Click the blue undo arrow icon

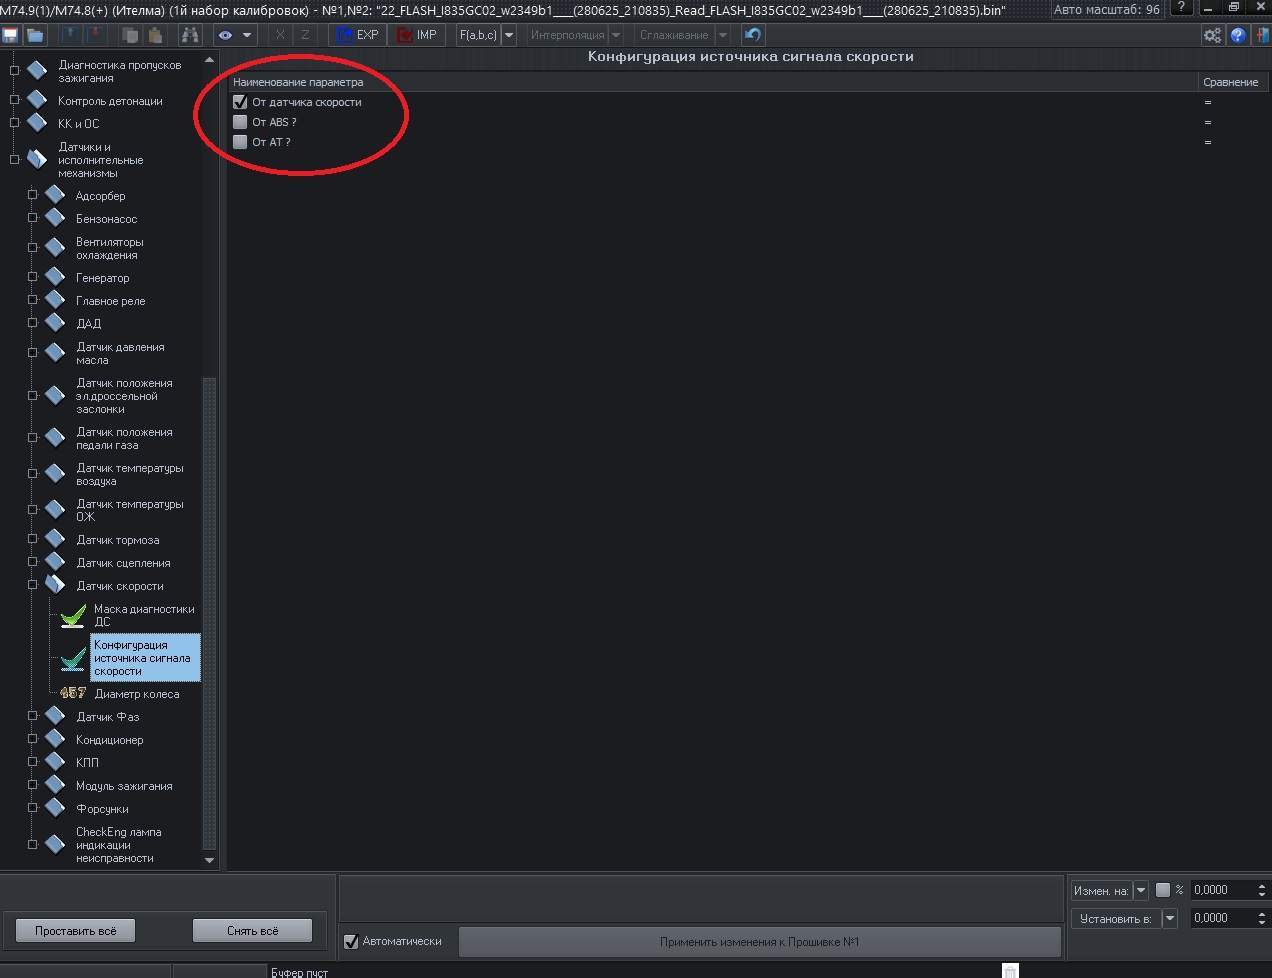click(x=753, y=35)
